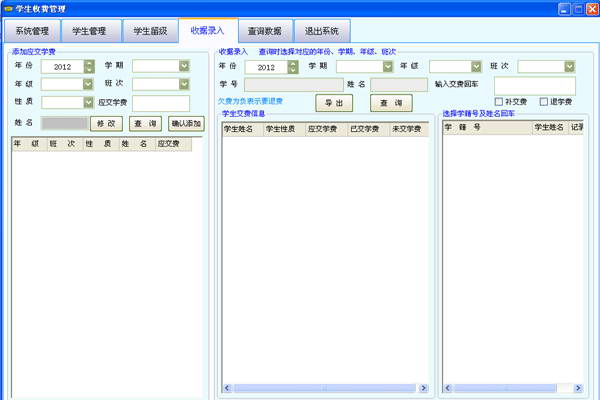This screenshot has width=600, height=400.
Task: Expand 年级 dropdown in 收据录入 panel
Action: coord(476,67)
